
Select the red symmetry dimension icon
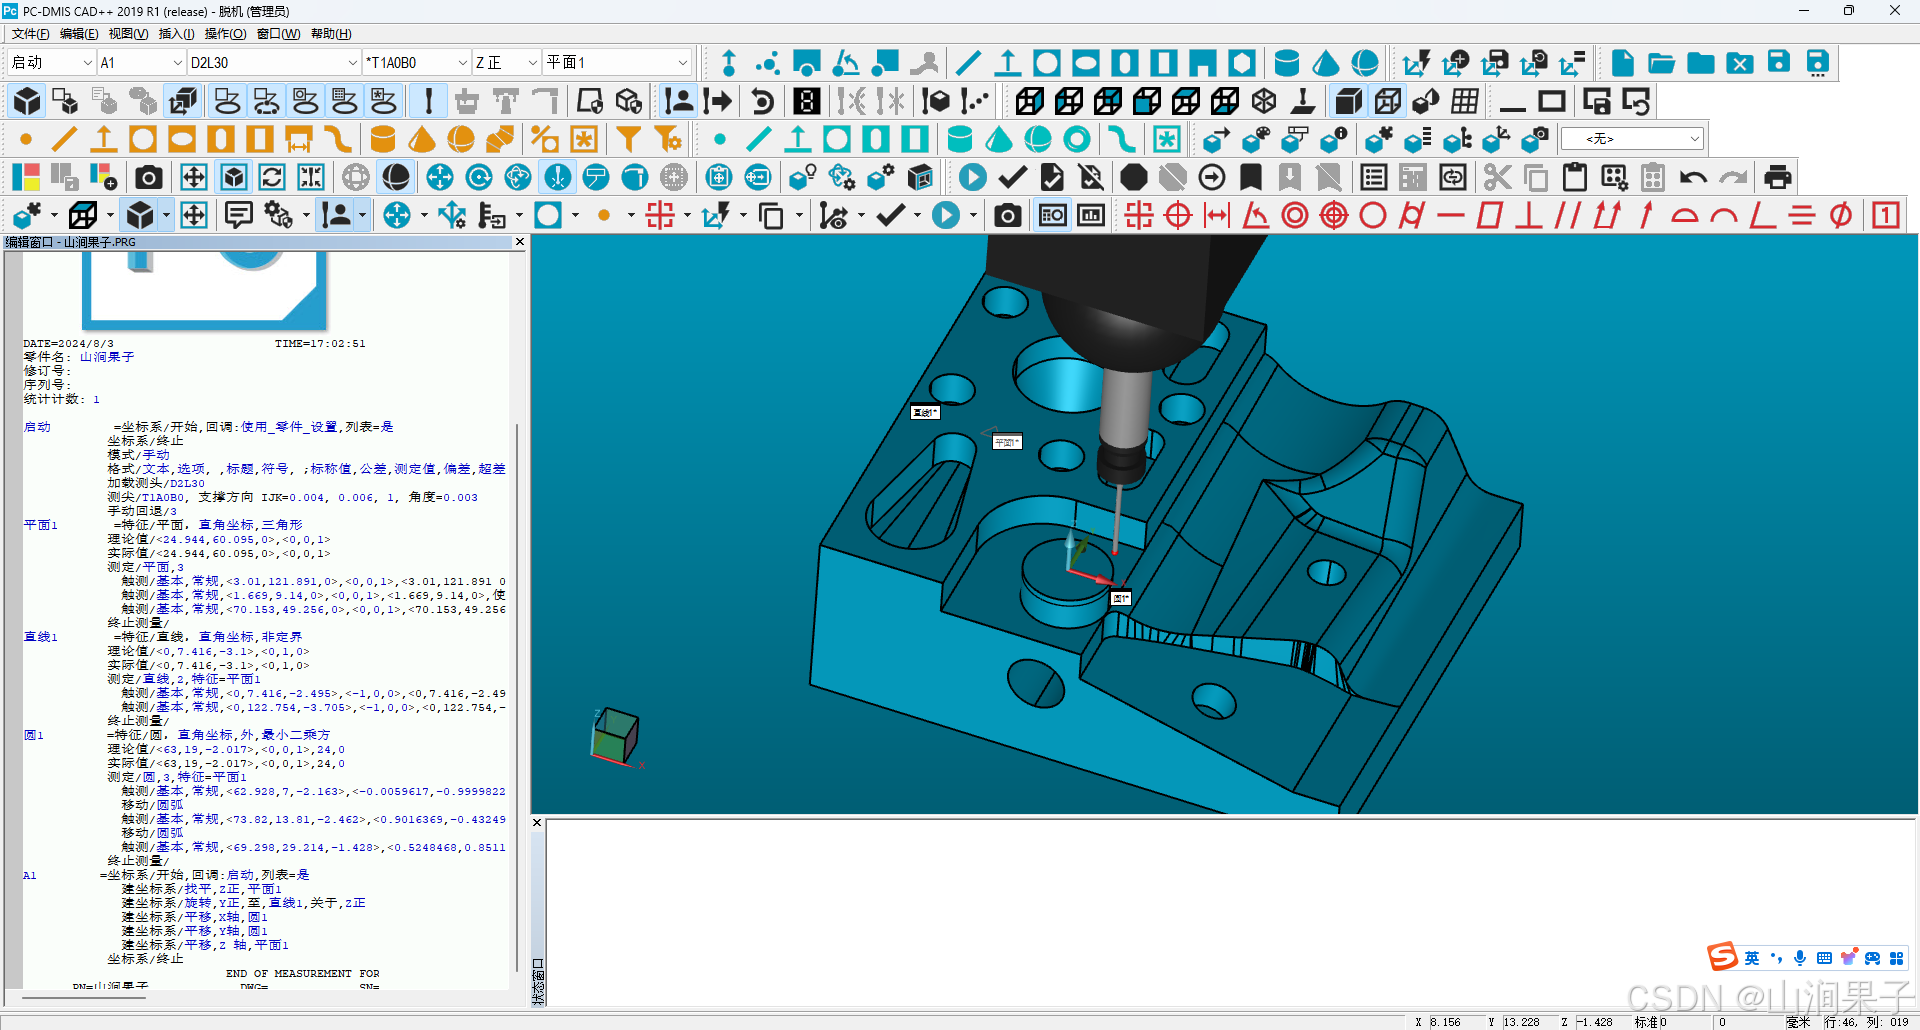point(1802,215)
